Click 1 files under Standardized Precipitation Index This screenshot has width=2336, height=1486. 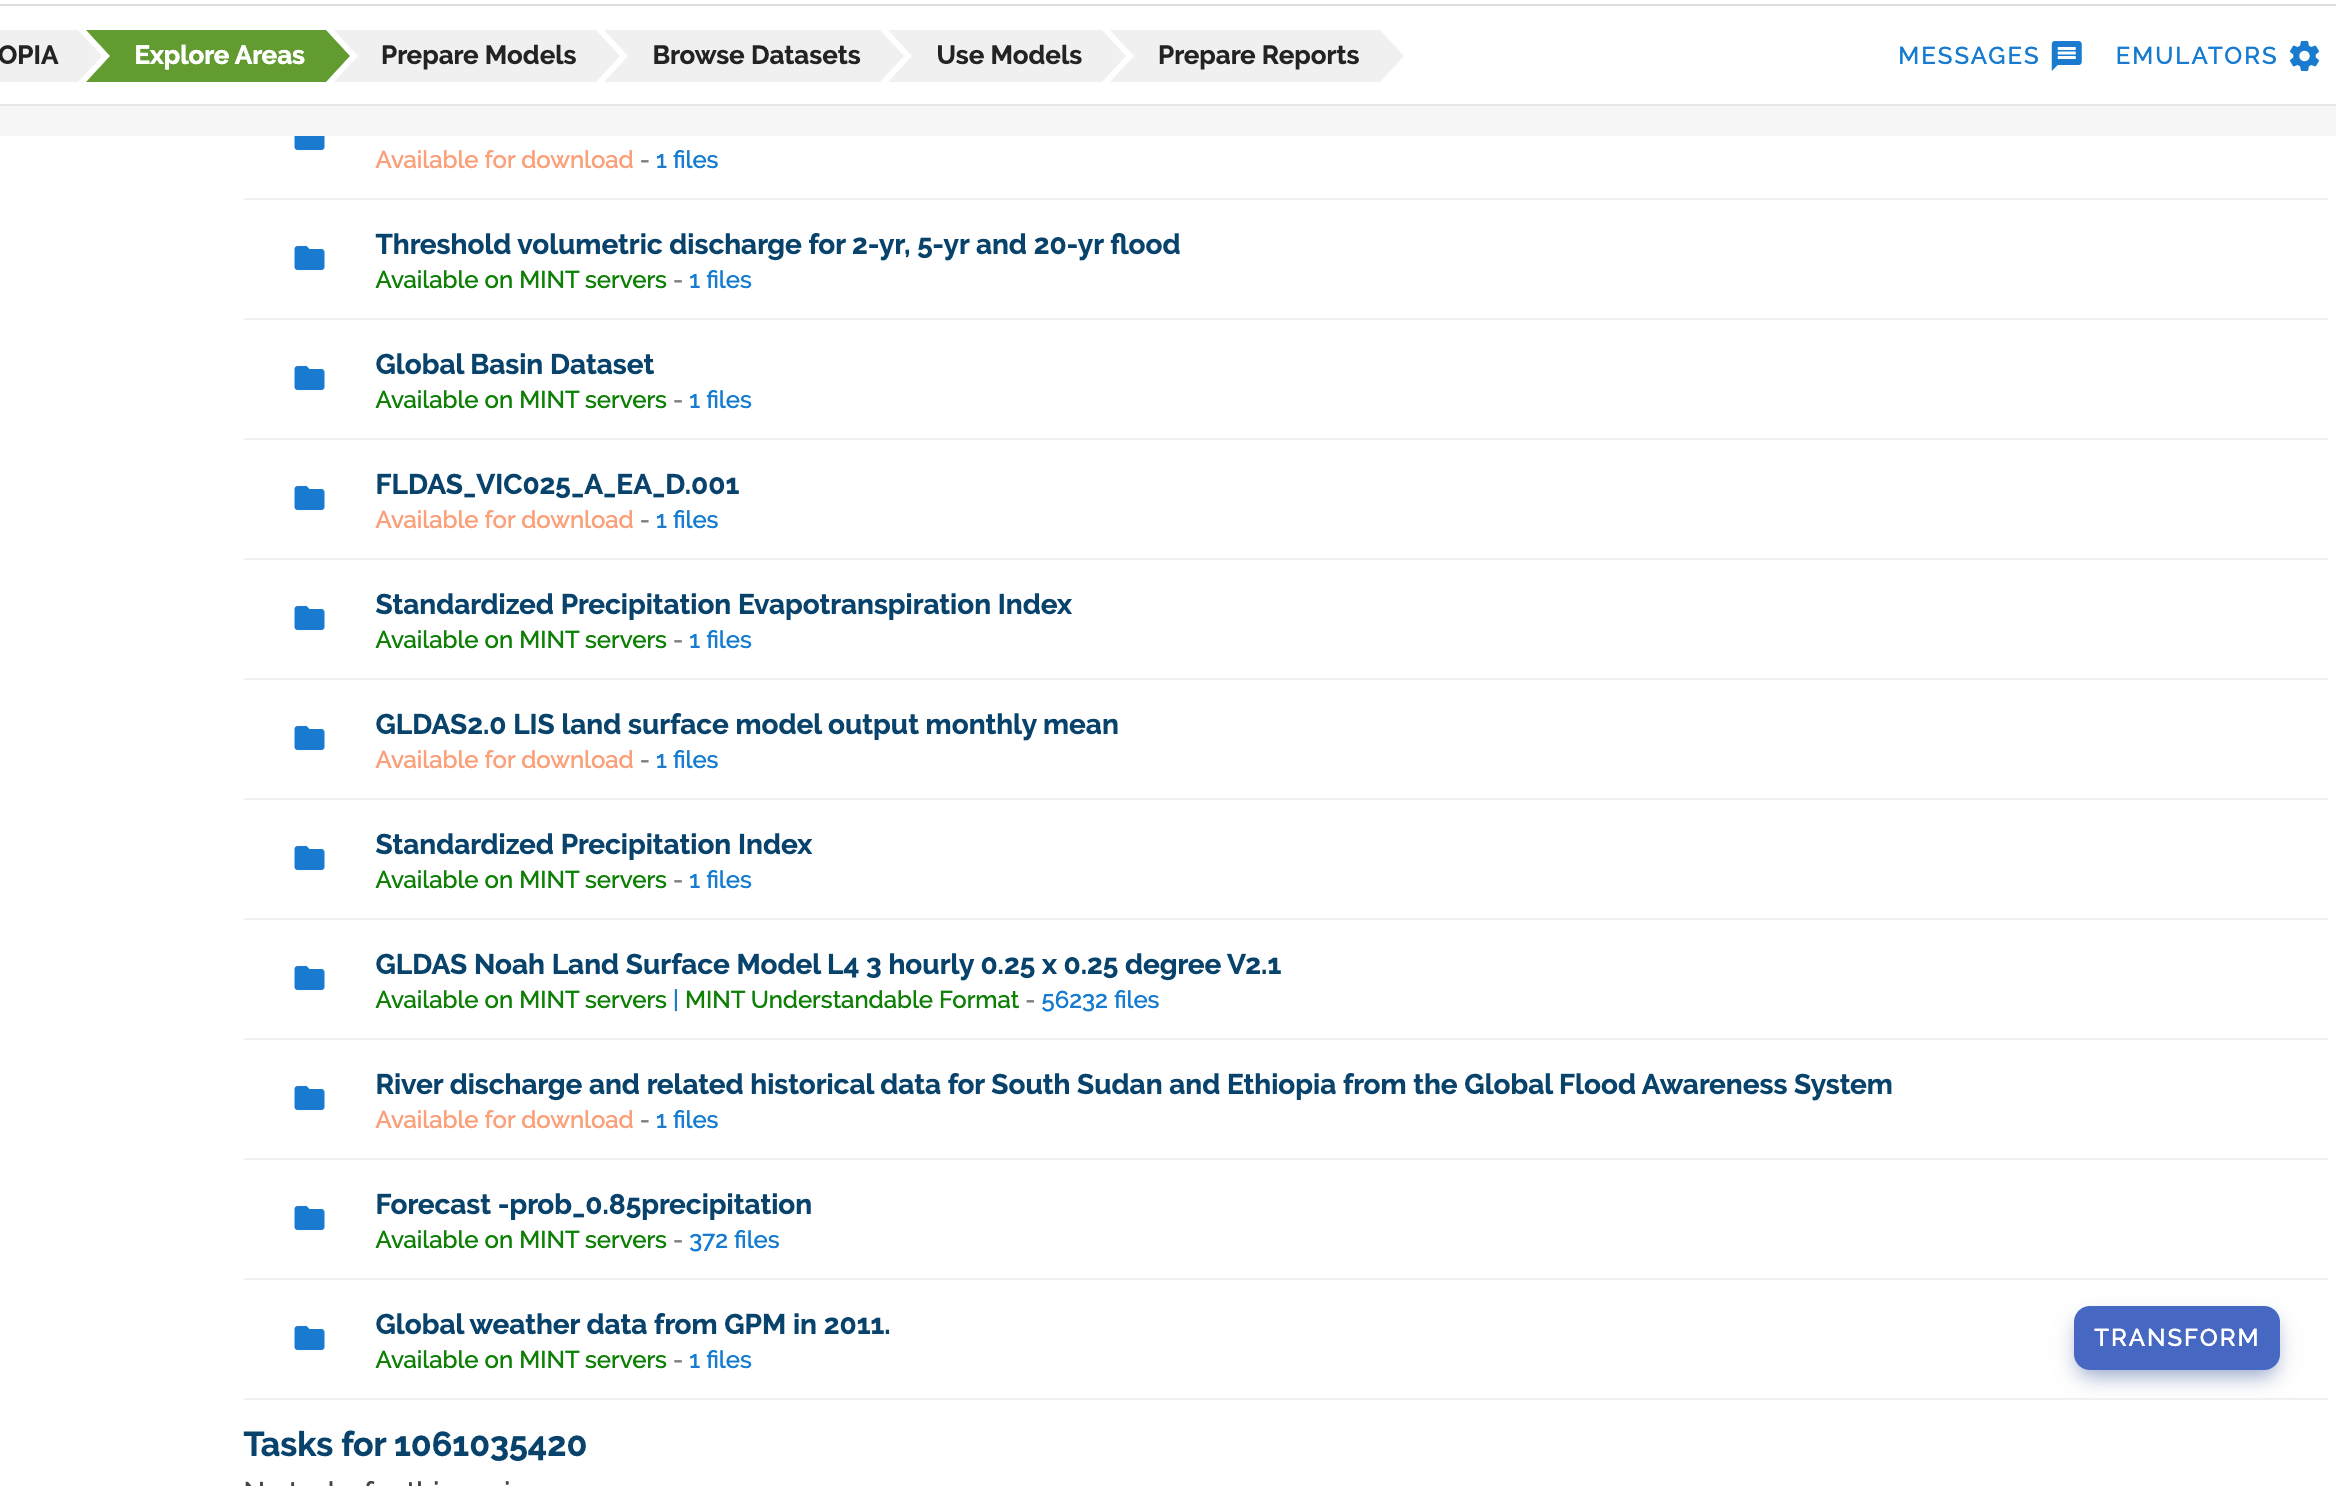tap(720, 880)
